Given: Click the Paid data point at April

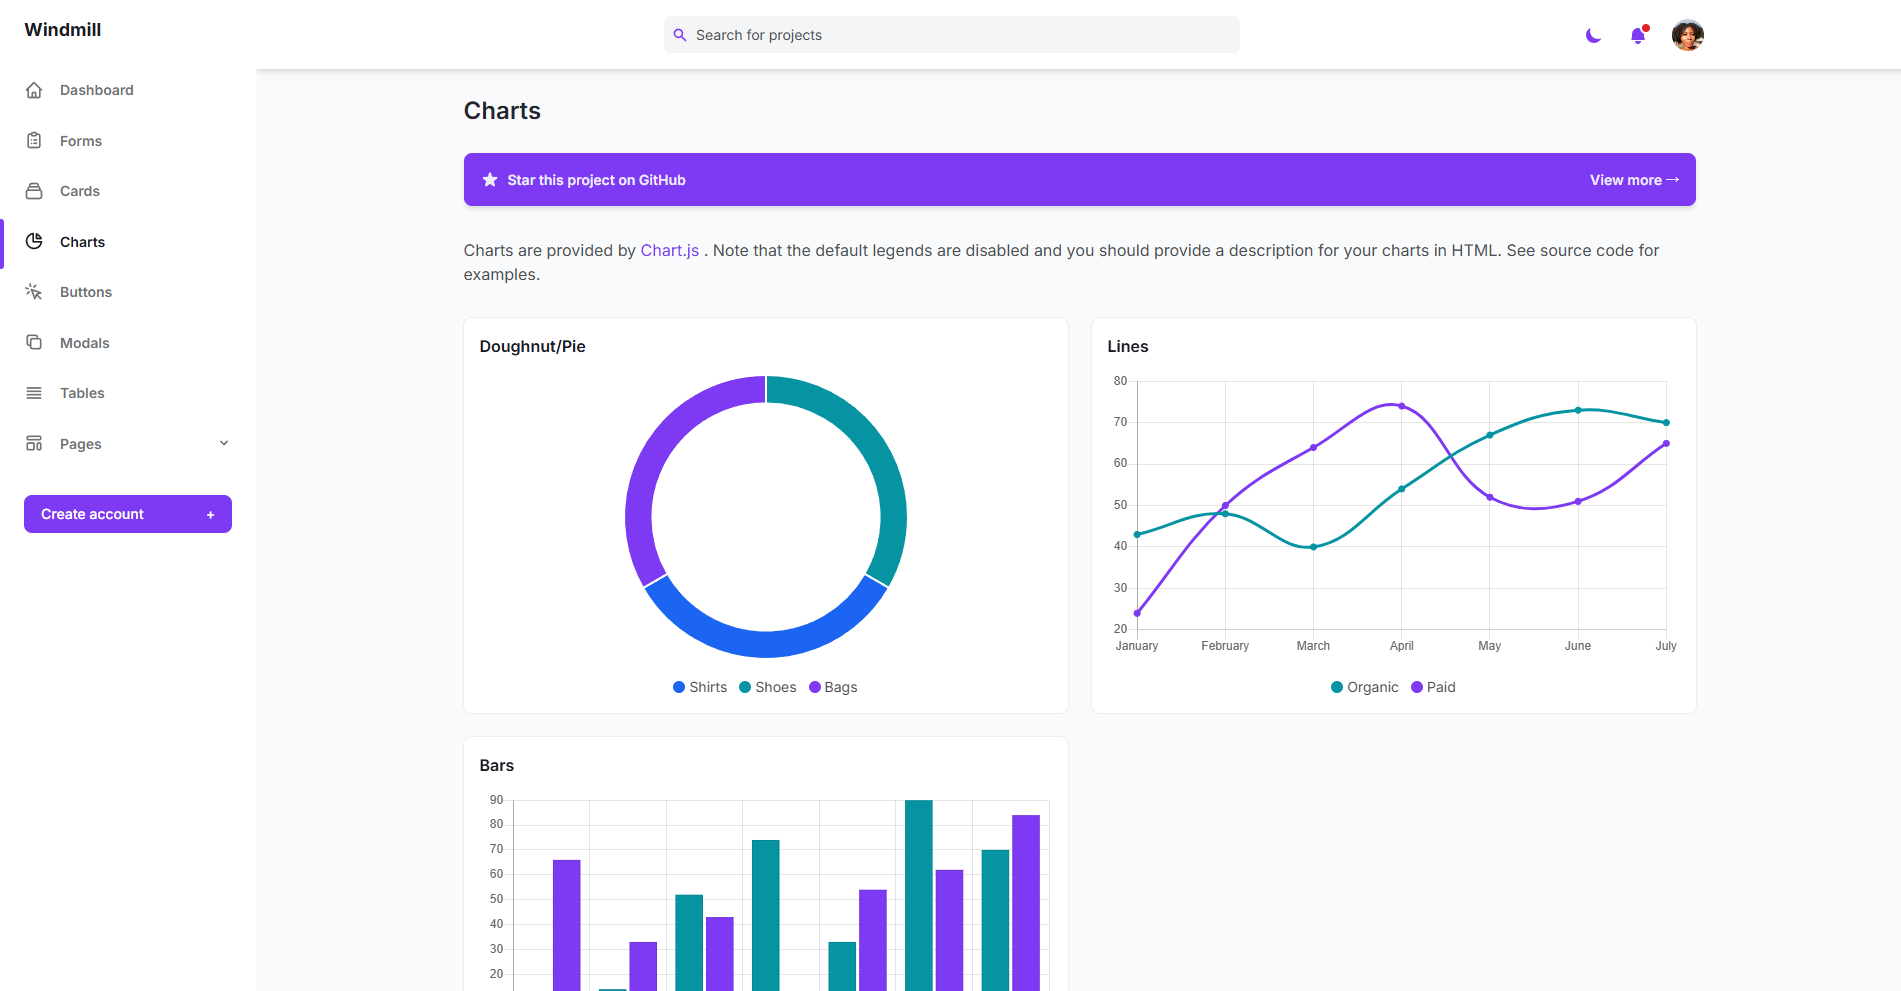Looking at the screenshot, I should [1402, 406].
